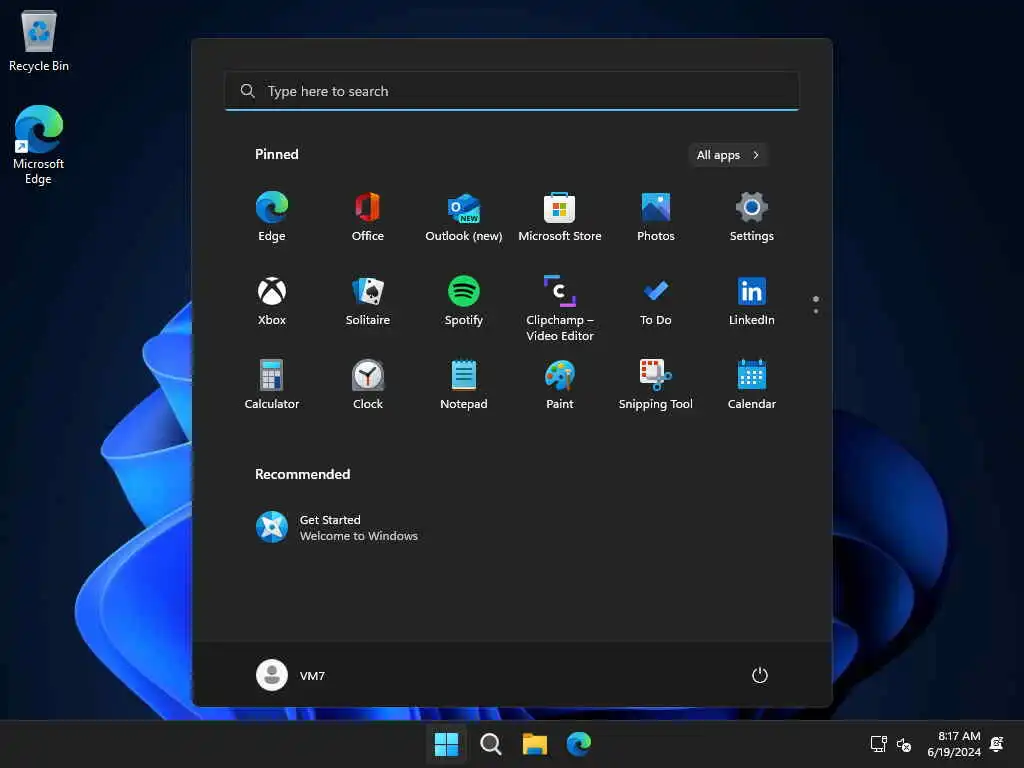Launch the Paint app
Image resolution: width=1024 pixels, height=768 pixels.
point(560,385)
